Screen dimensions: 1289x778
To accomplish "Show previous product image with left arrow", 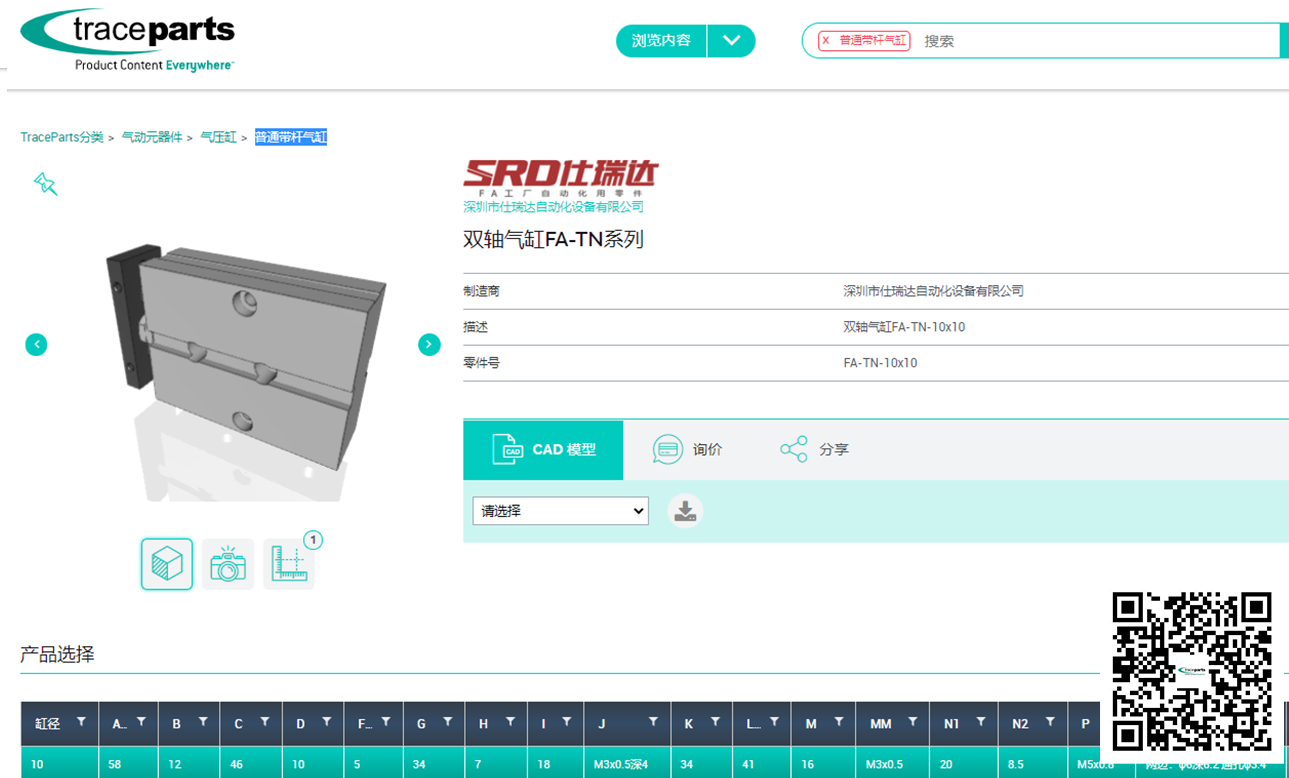I will (36, 344).
